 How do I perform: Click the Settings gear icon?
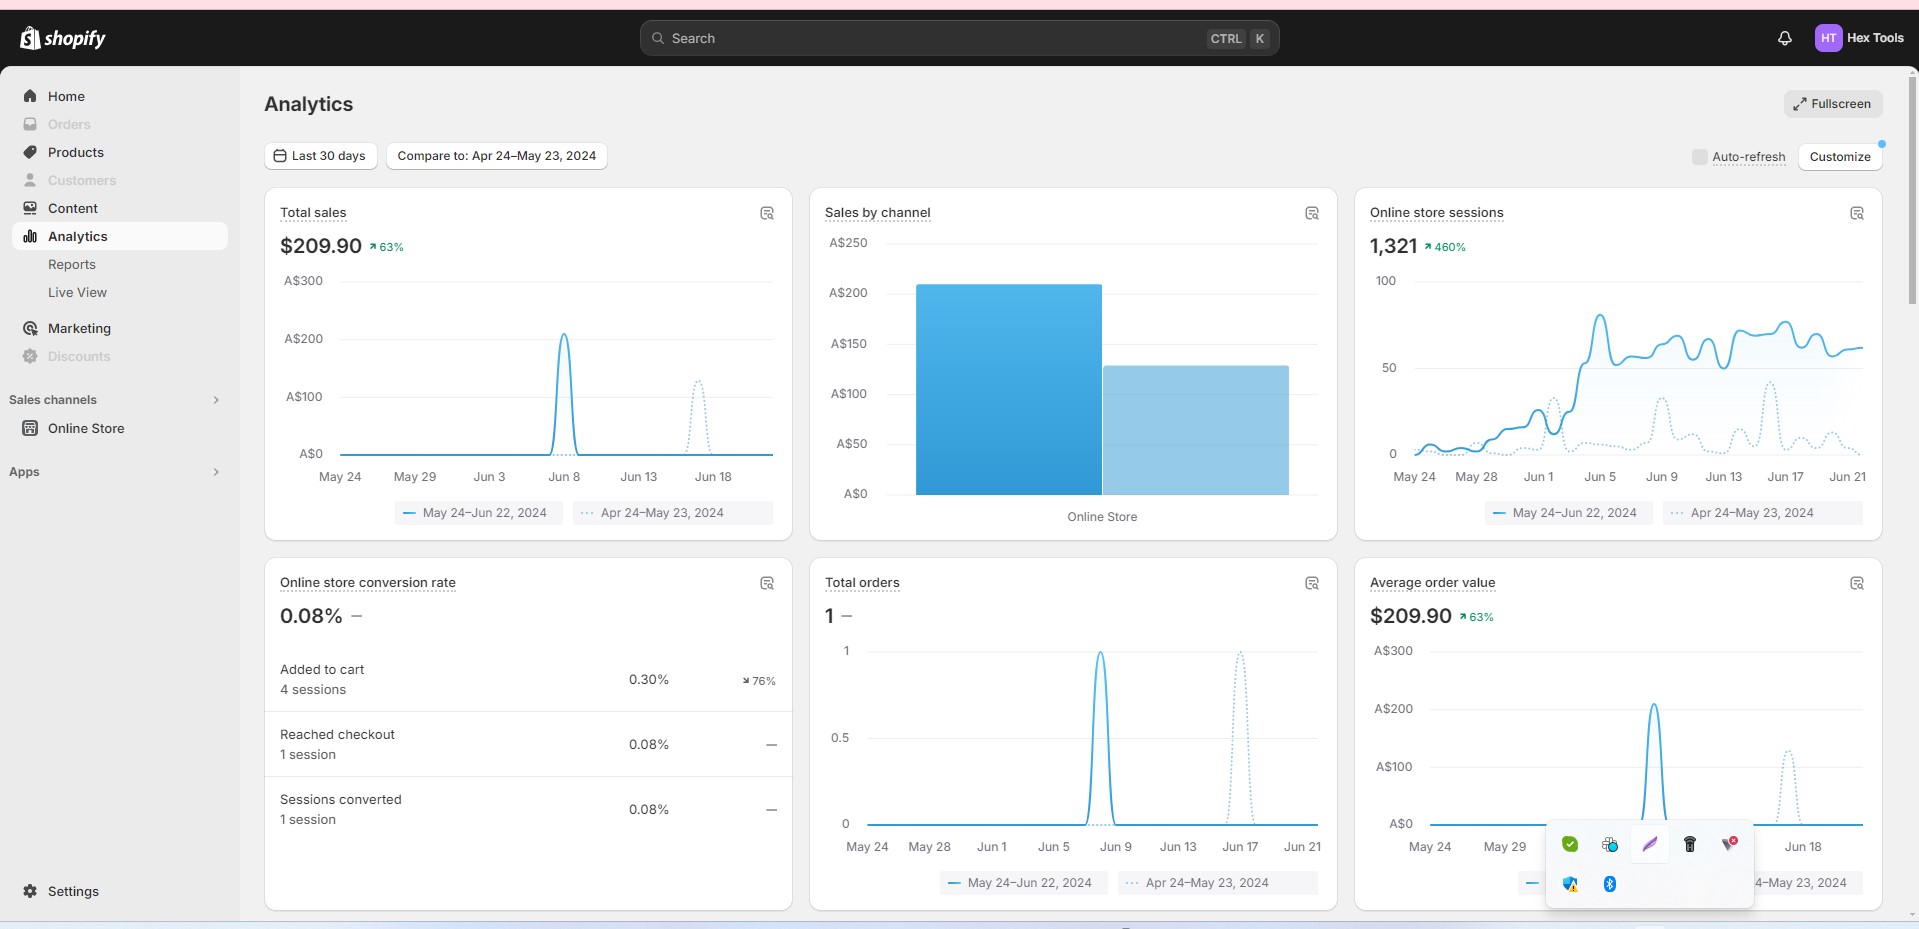coord(30,891)
